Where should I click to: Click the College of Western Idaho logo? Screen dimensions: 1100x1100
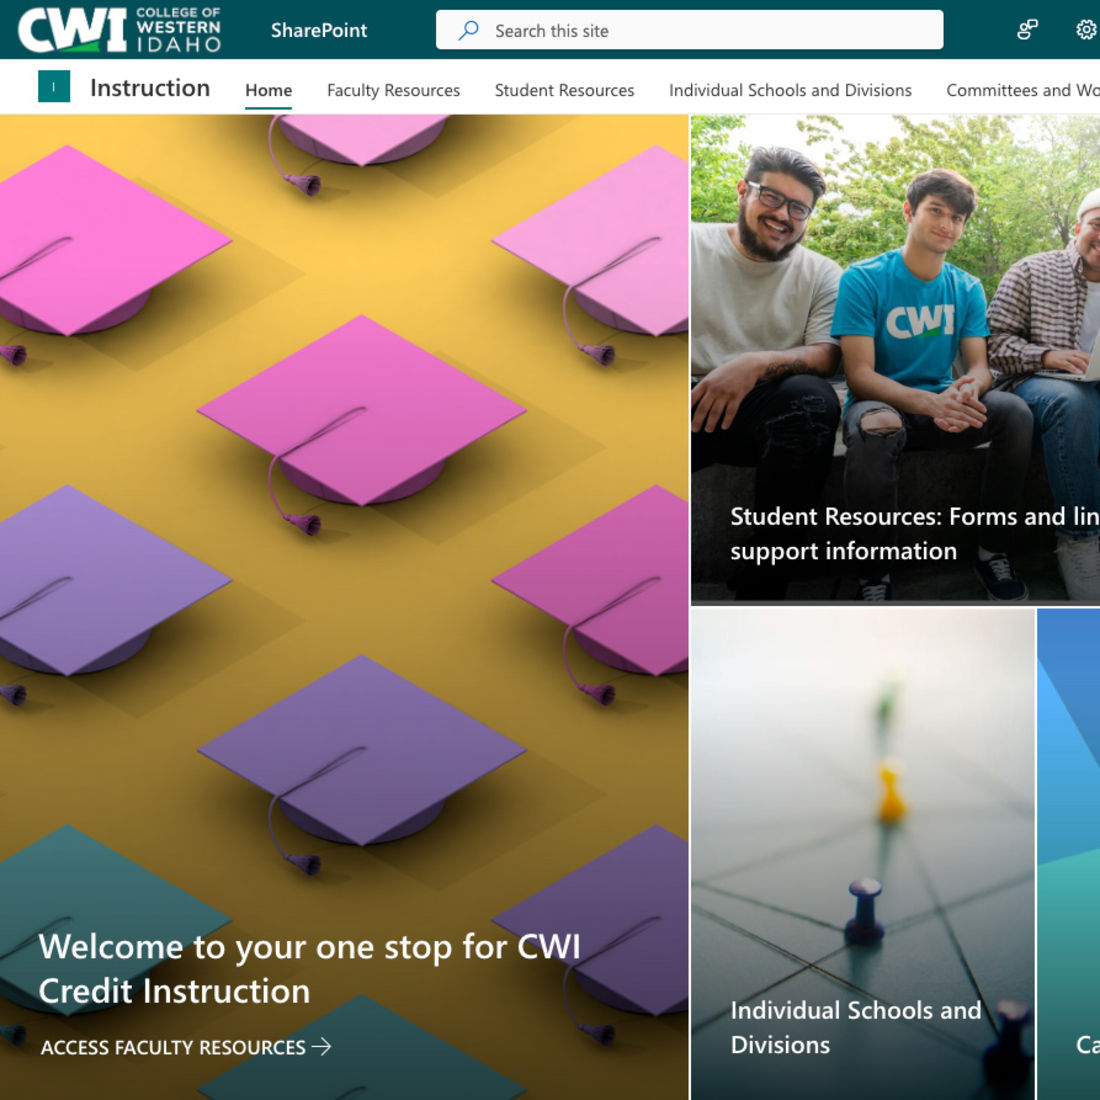click(119, 29)
